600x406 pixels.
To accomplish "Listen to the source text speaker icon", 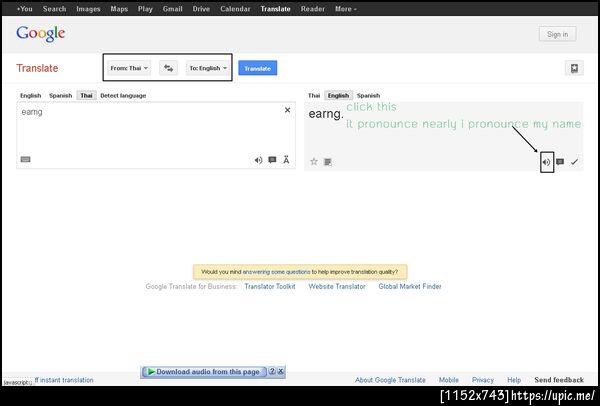I will tap(258, 160).
